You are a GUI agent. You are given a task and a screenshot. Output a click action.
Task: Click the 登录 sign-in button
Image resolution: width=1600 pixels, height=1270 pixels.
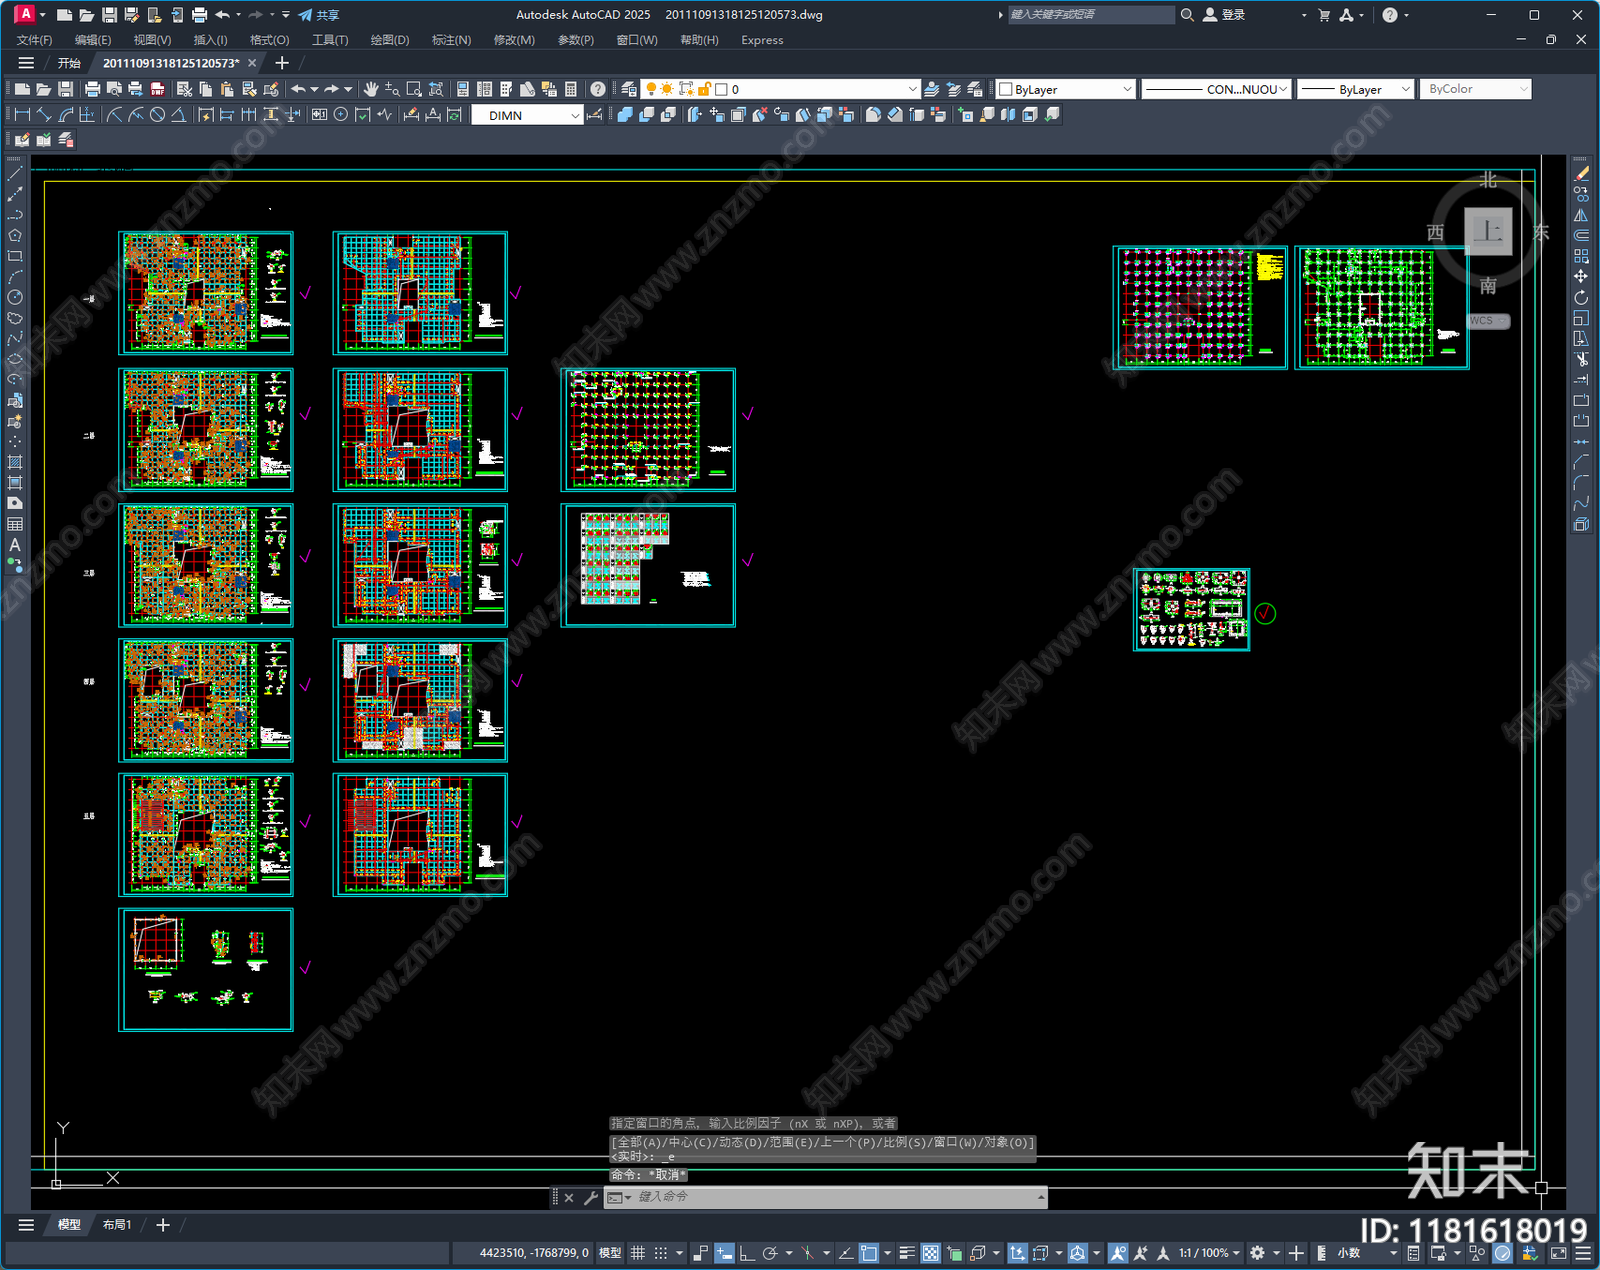click(x=1225, y=15)
